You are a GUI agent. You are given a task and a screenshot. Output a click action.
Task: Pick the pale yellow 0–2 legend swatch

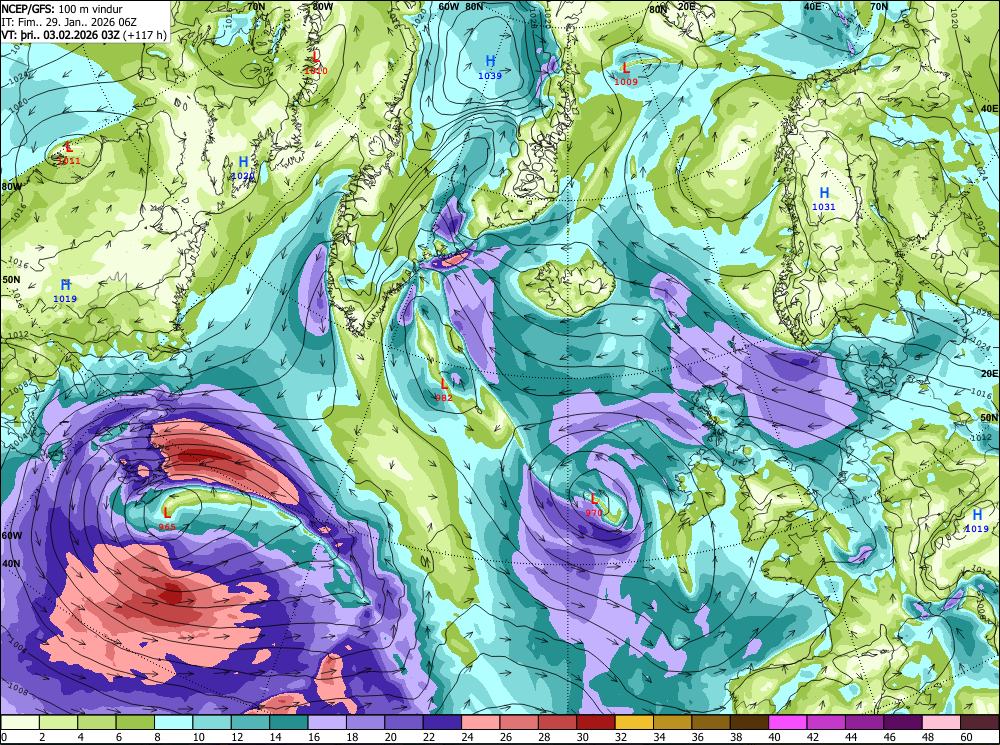(20, 722)
